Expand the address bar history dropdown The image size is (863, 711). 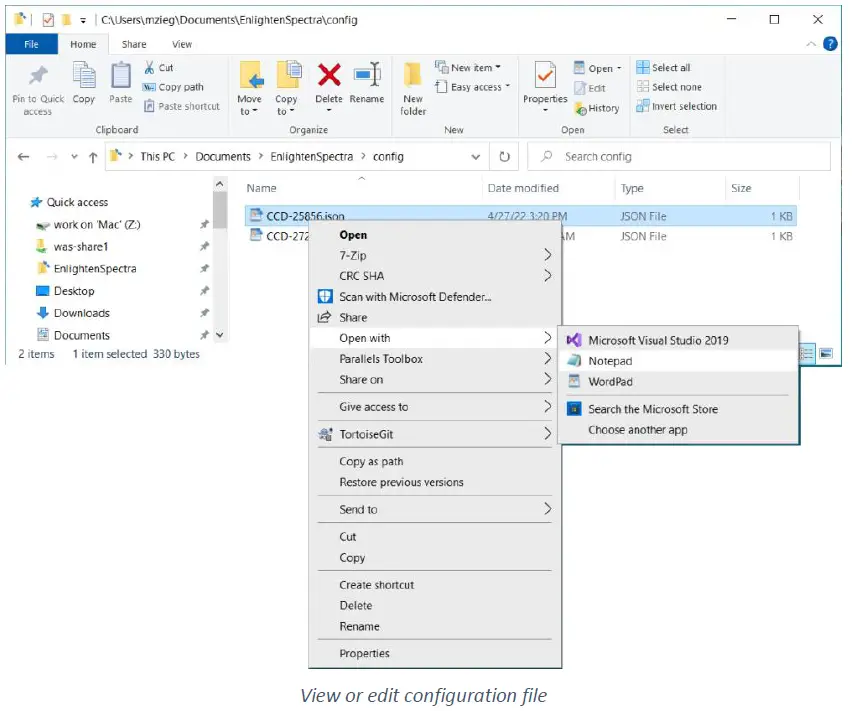(x=476, y=157)
